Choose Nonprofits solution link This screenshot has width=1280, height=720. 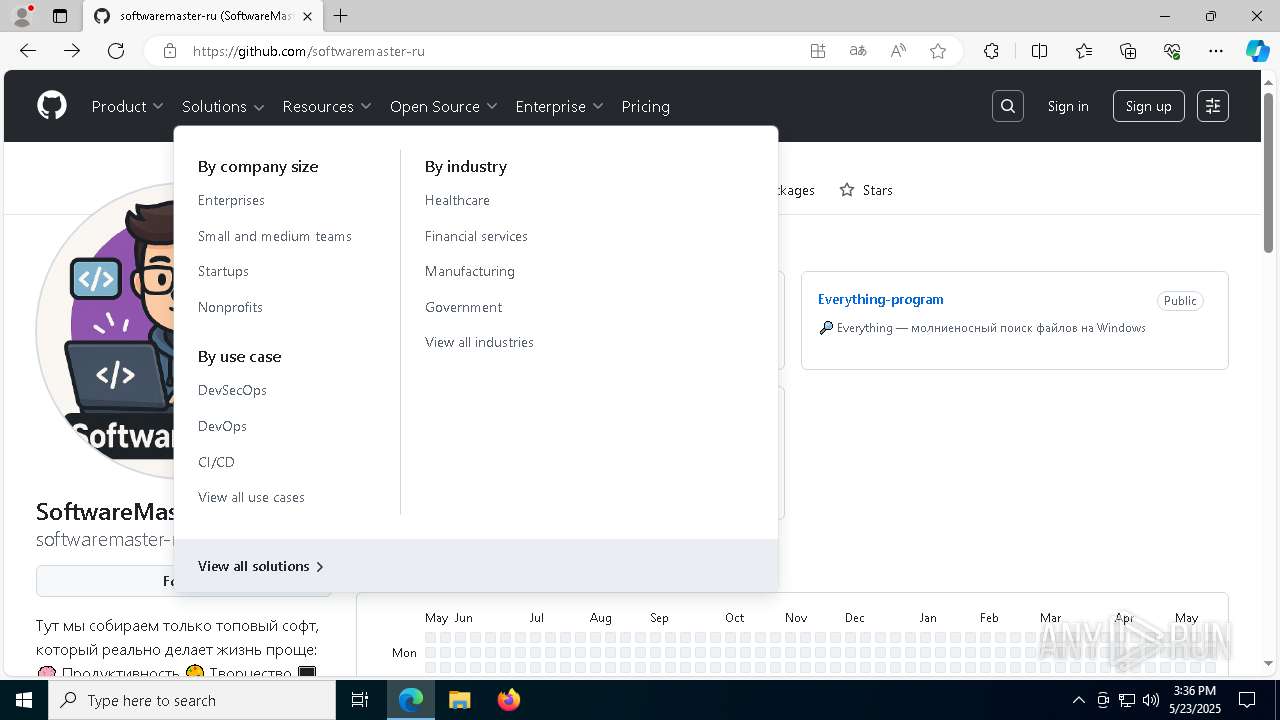[x=230, y=307]
